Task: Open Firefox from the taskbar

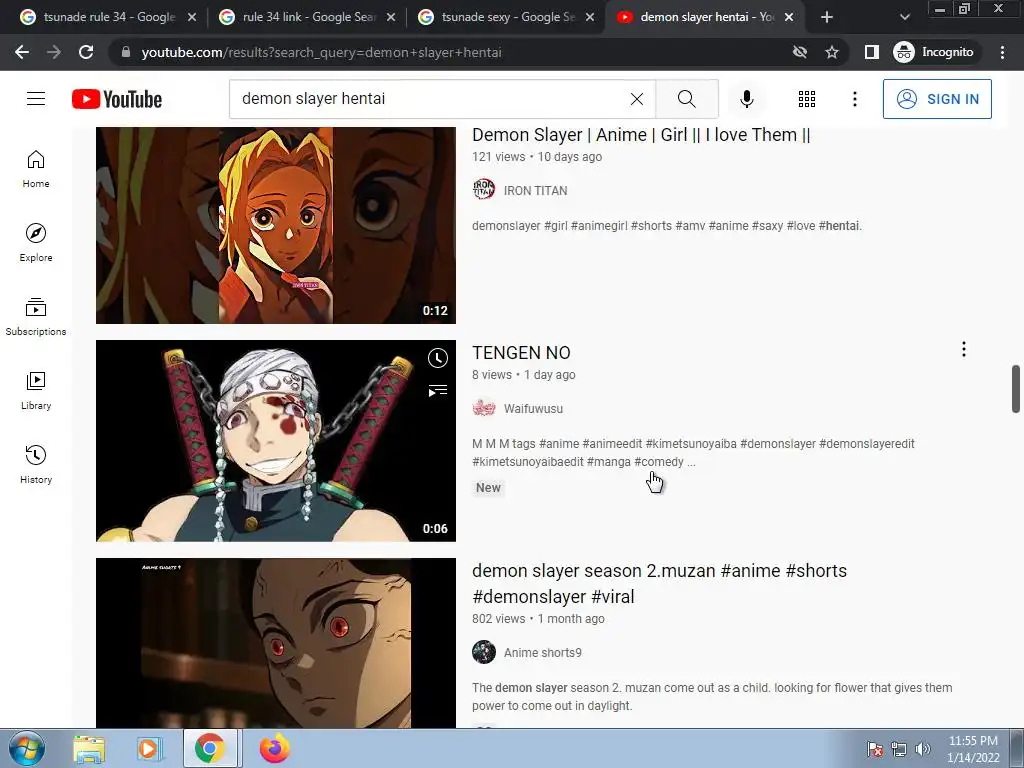Action: click(x=274, y=749)
